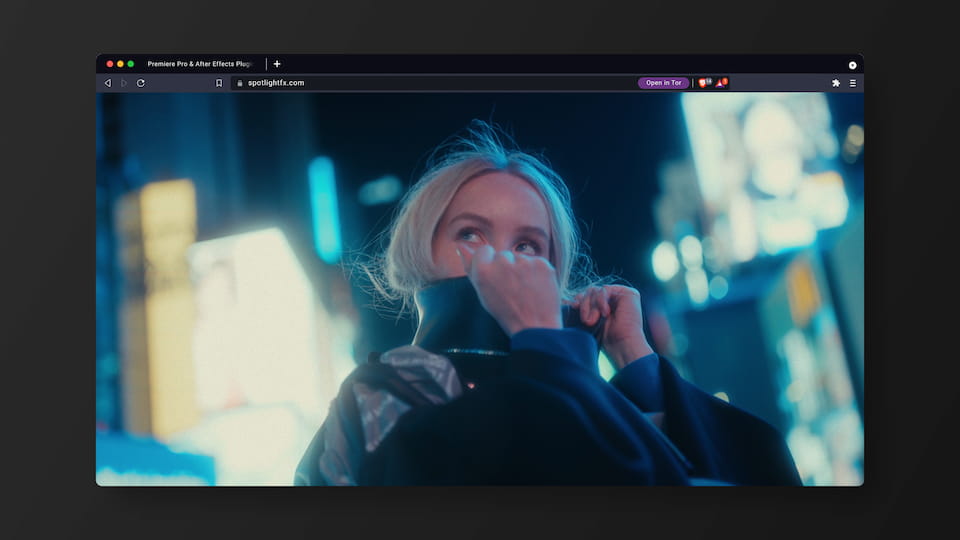Bookmark this page with the bookmark icon
Screen dimensions: 960x540
click(219, 83)
